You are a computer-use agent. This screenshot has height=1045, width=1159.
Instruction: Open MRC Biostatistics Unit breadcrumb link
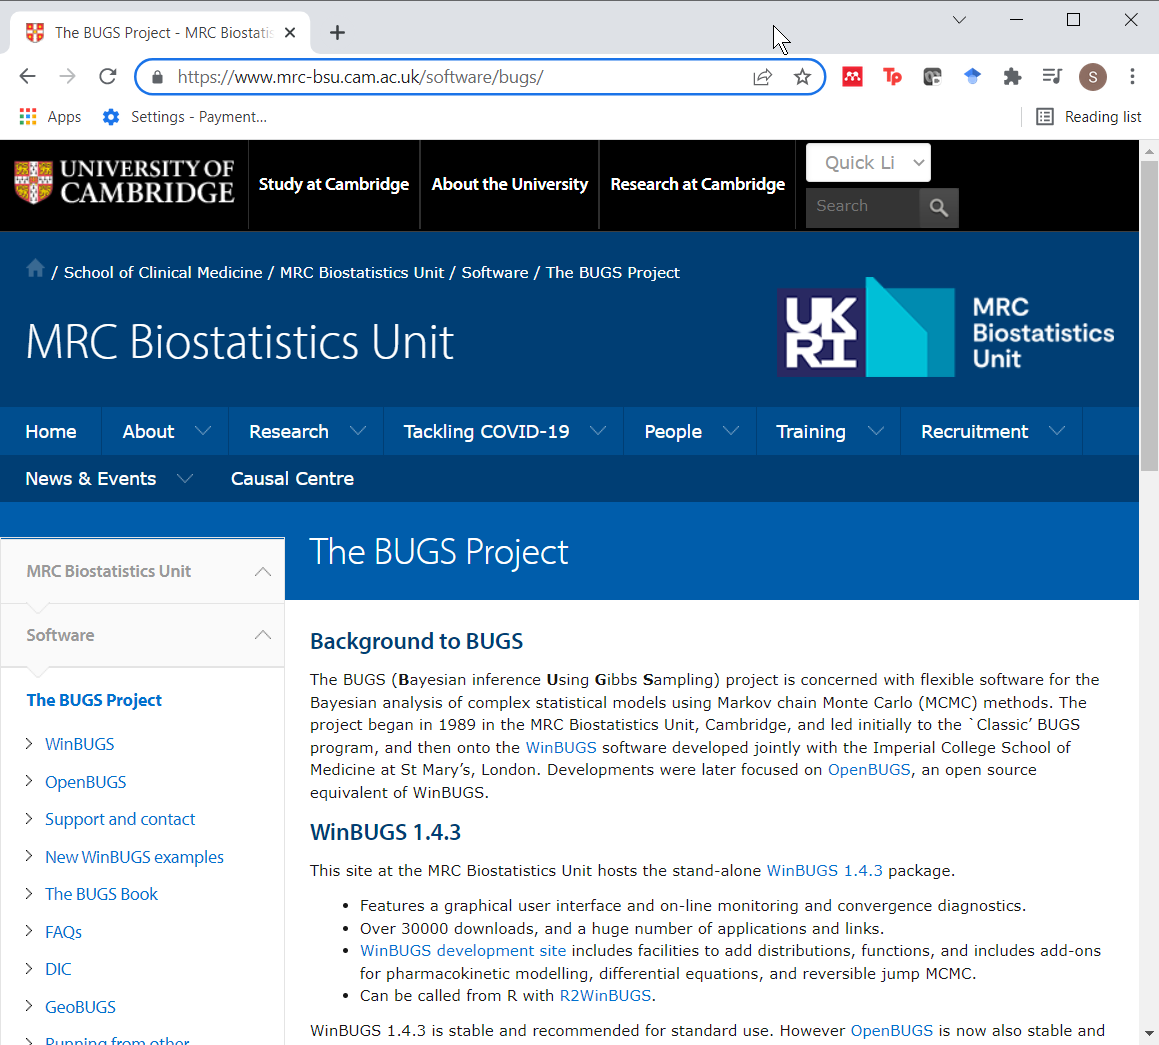(361, 273)
